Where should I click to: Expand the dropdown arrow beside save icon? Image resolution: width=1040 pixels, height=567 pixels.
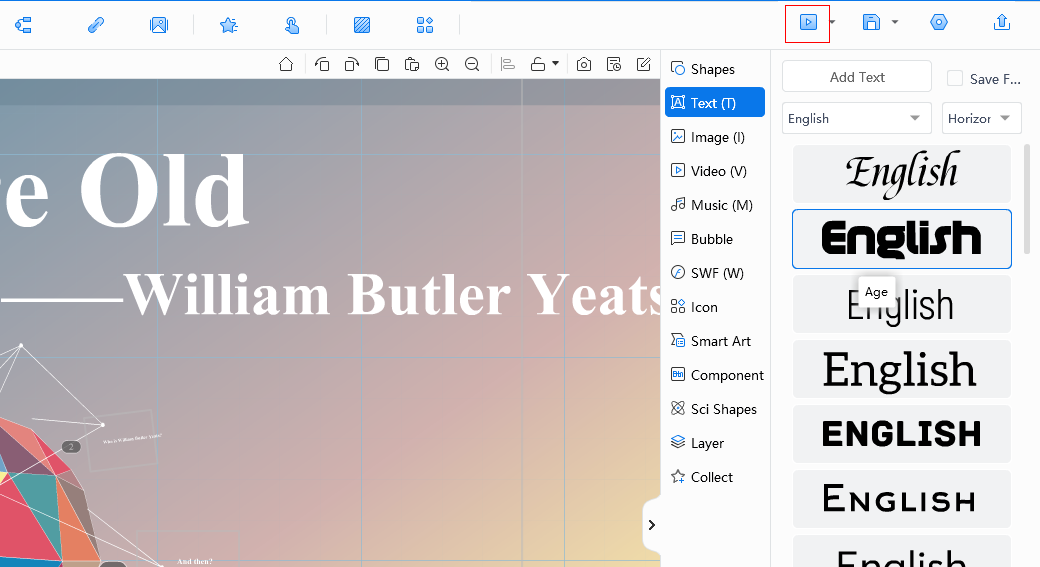point(895,23)
